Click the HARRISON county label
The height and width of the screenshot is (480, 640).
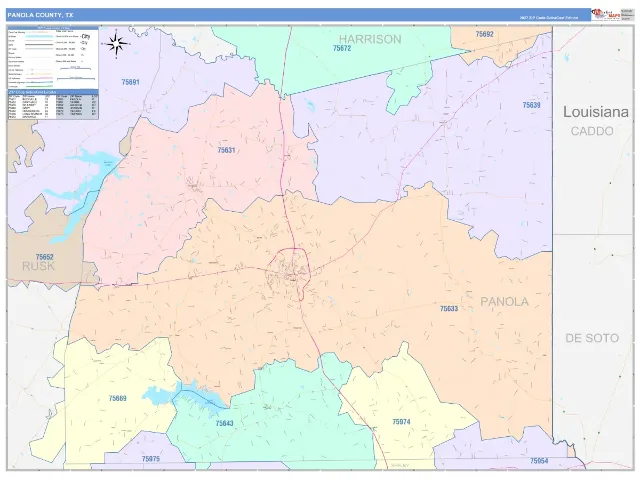tap(370, 39)
